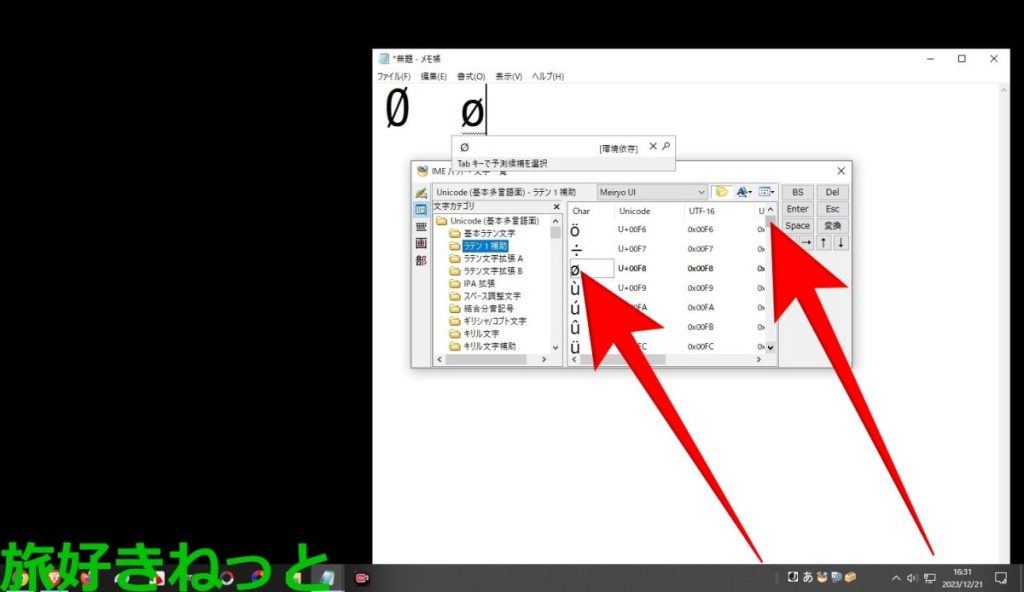Open ファイル(F) menu in Notepad
Image resolution: width=1024 pixels, height=592 pixels.
click(x=394, y=76)
